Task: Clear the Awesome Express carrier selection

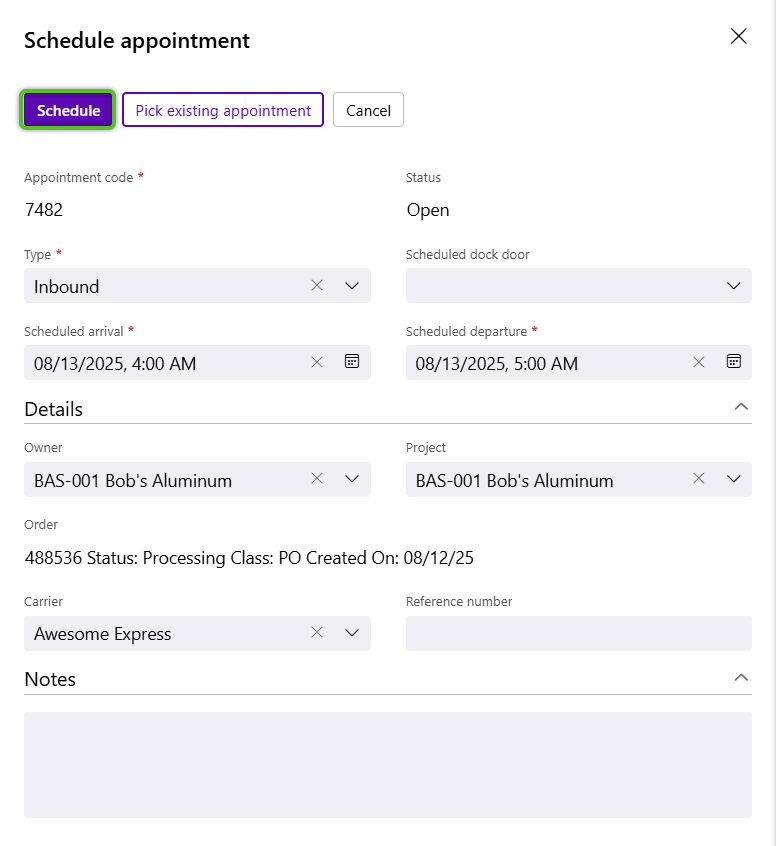Action: pos(317,632)
